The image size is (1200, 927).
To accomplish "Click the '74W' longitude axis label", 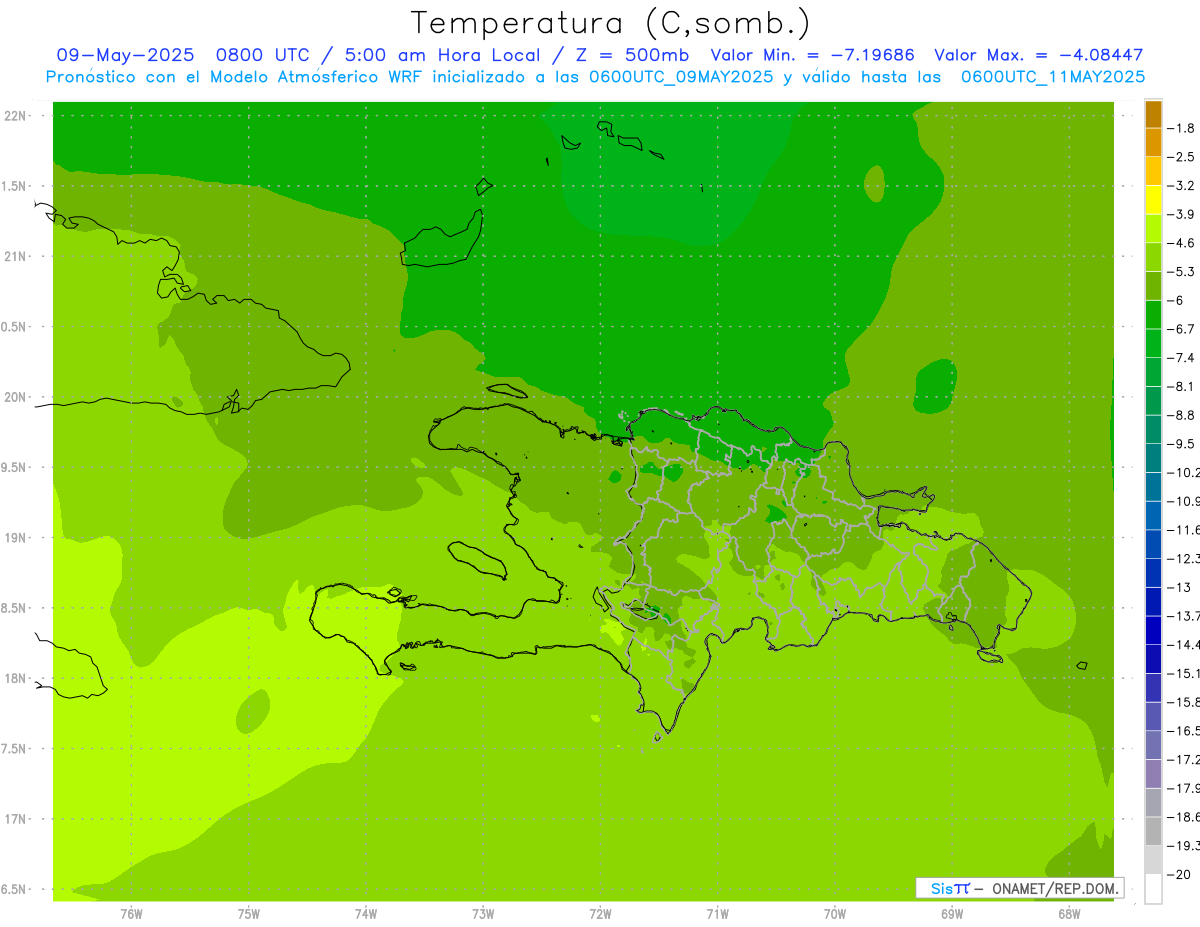I will coord(366,913).
